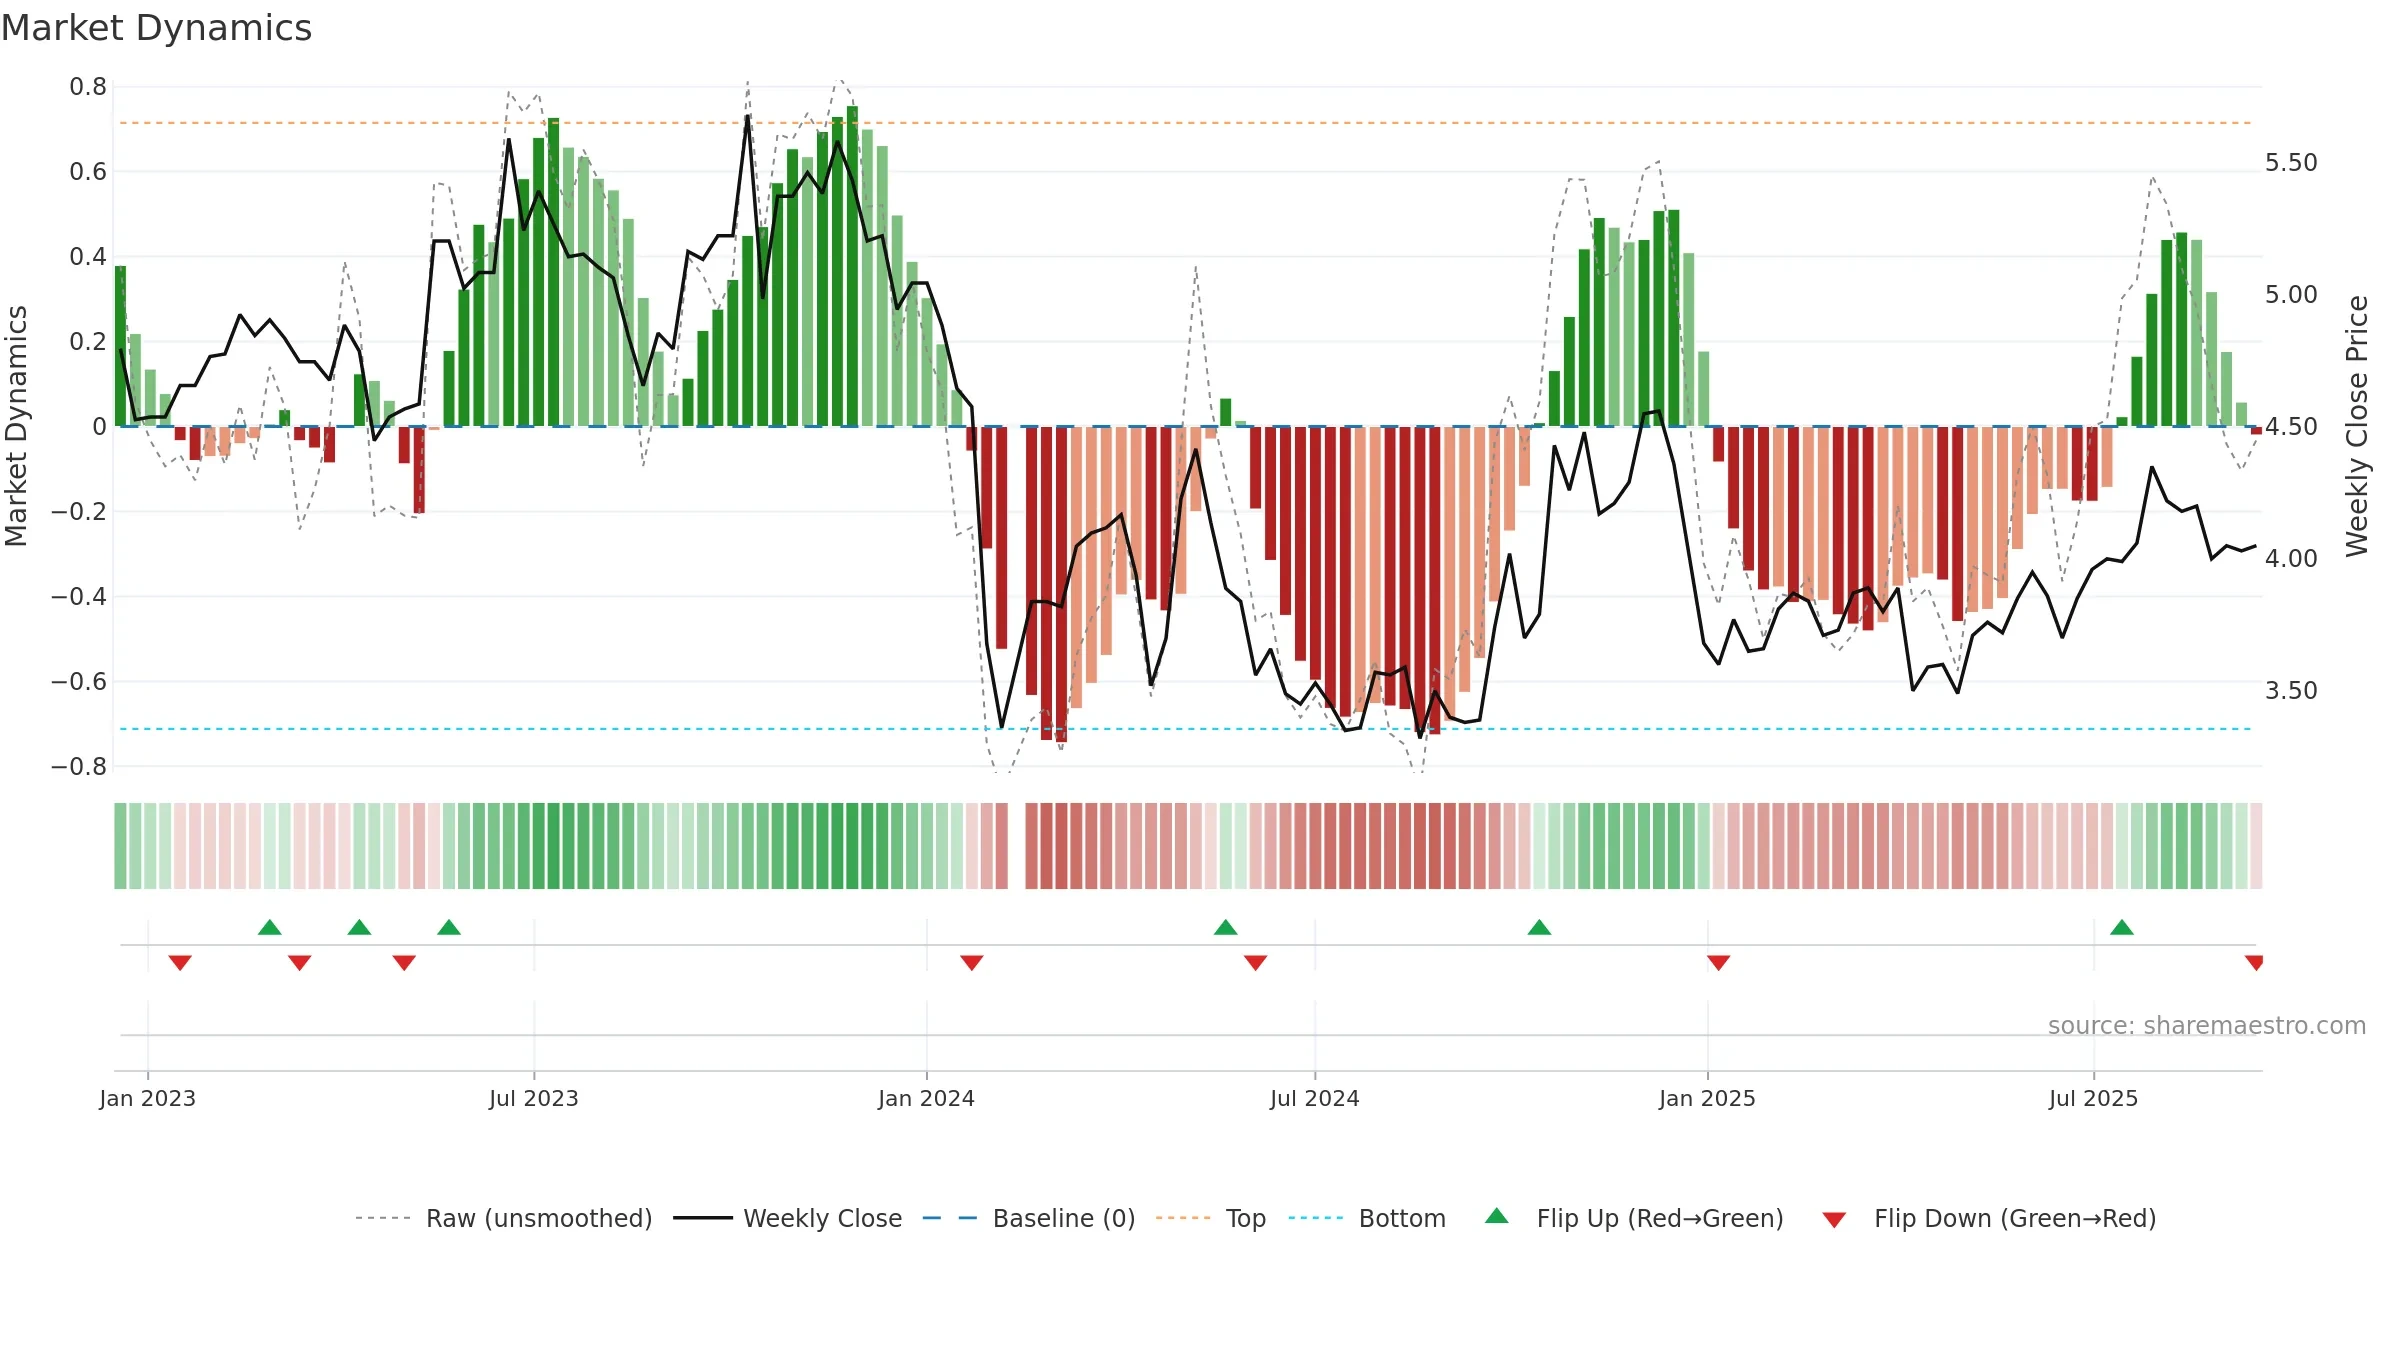Image resolution: width=2400 pixels, height=1350 pixels.
Task: Click the Jul 2025 x-axis label
Action: [2094, 1098]
